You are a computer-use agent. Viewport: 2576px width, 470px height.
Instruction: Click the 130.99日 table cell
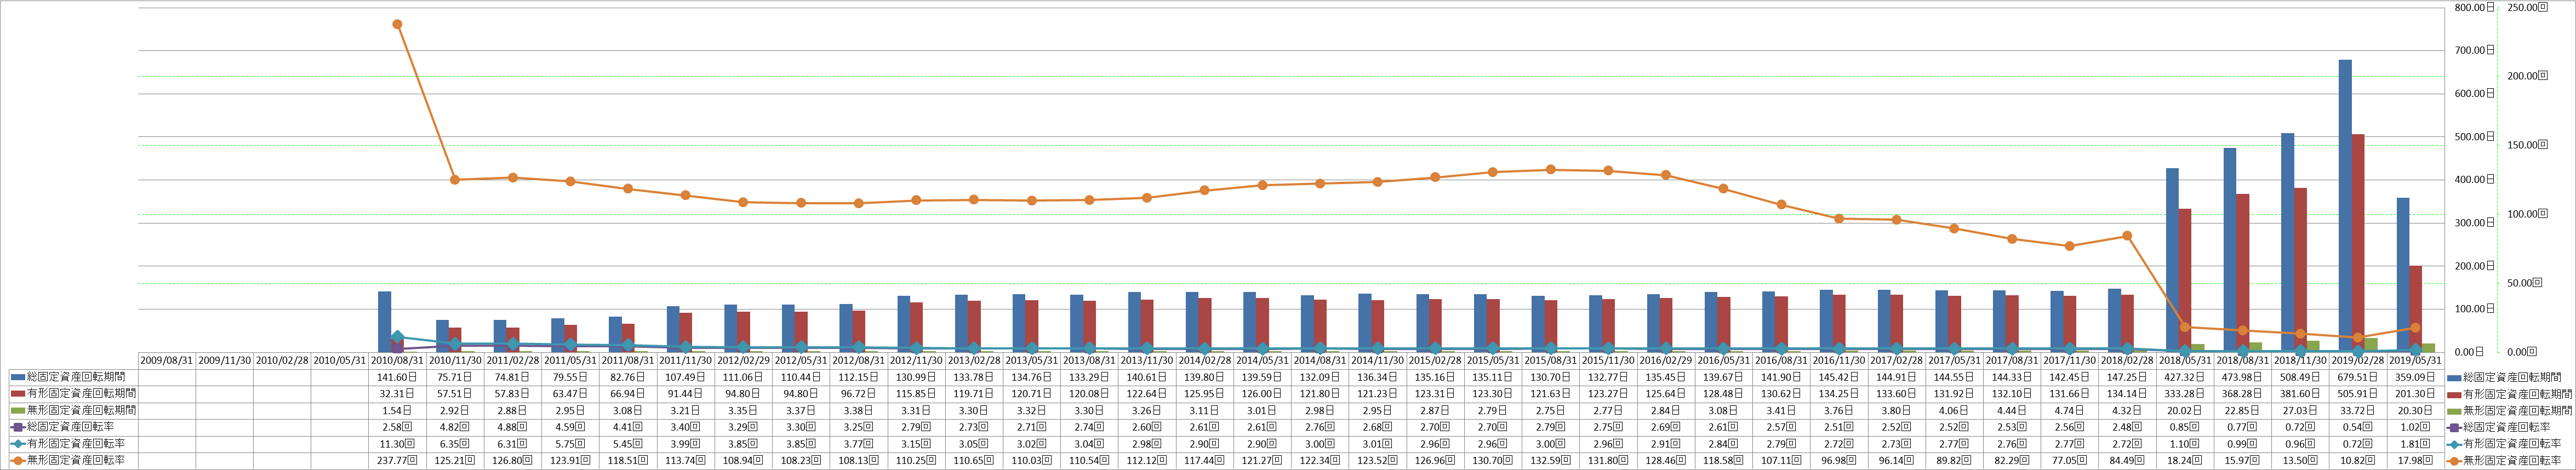[x=916, y=377]
